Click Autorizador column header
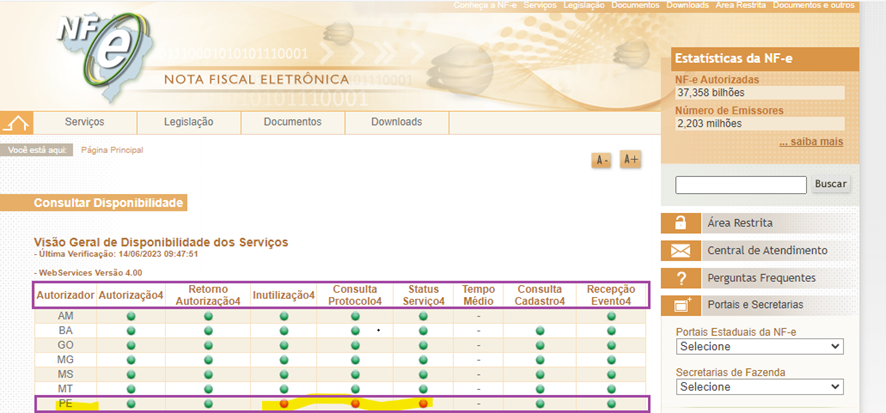886x413 pixels. click(x=64, y=295)
